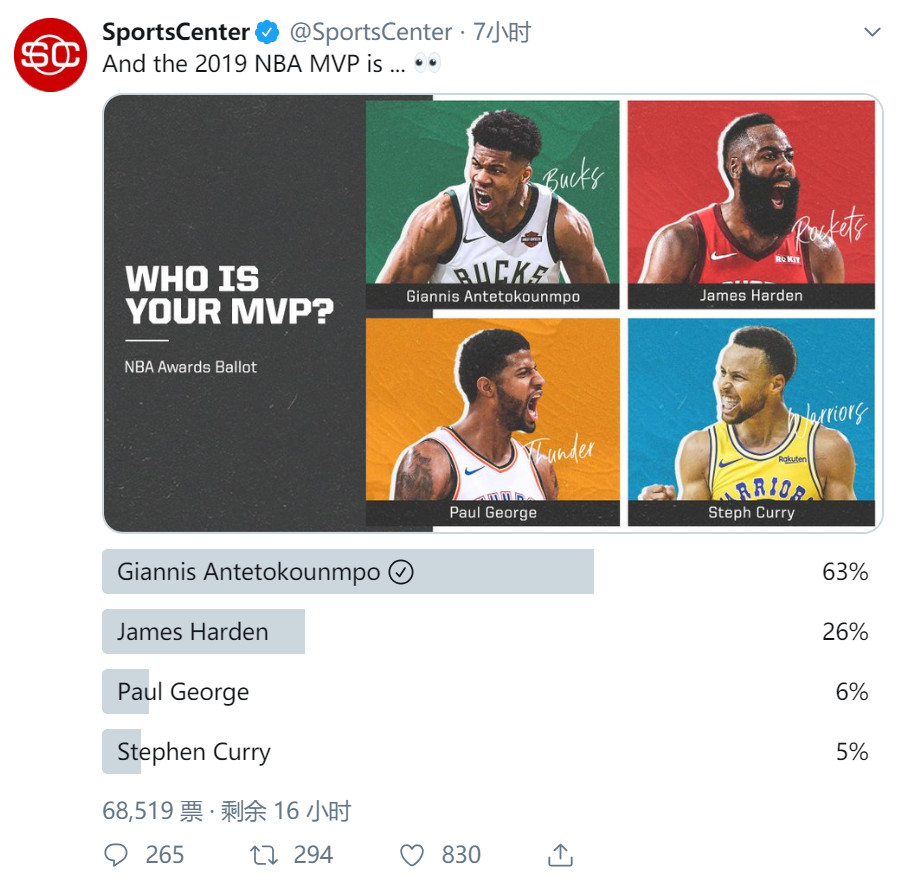897x891 pixels.
Task: Click the 68,519 票 vote count text
Action: click(153, 811)
